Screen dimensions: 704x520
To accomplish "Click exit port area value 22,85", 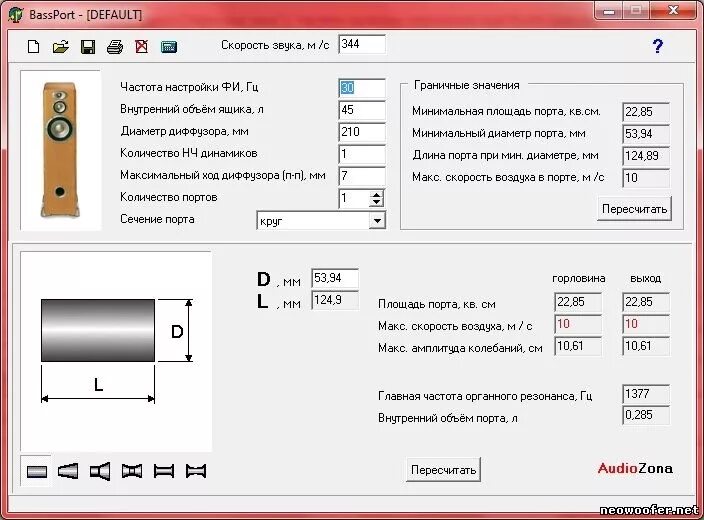I will click(x=646, y=302).
